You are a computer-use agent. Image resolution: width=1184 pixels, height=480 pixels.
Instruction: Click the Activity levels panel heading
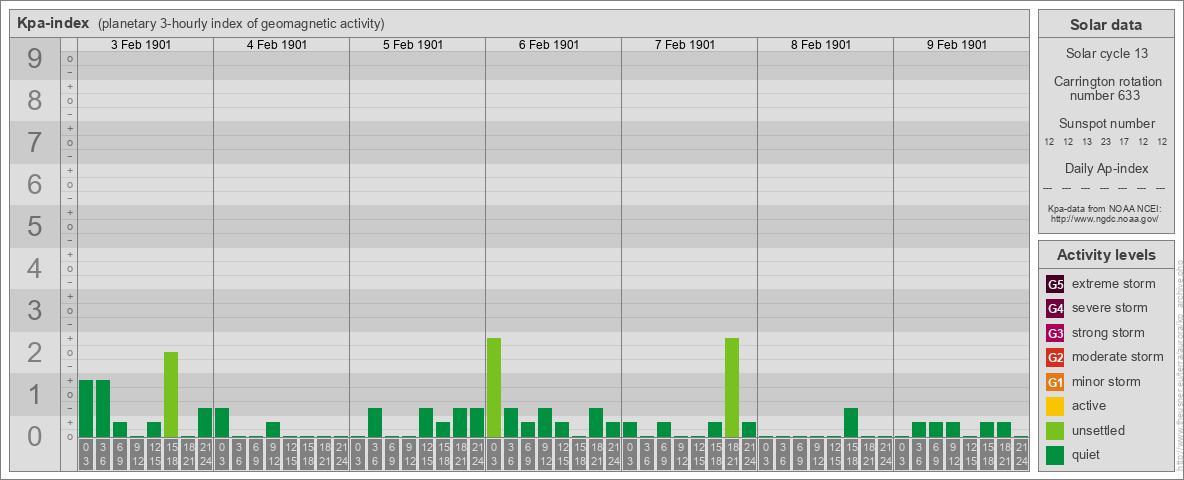point(1105,255)
